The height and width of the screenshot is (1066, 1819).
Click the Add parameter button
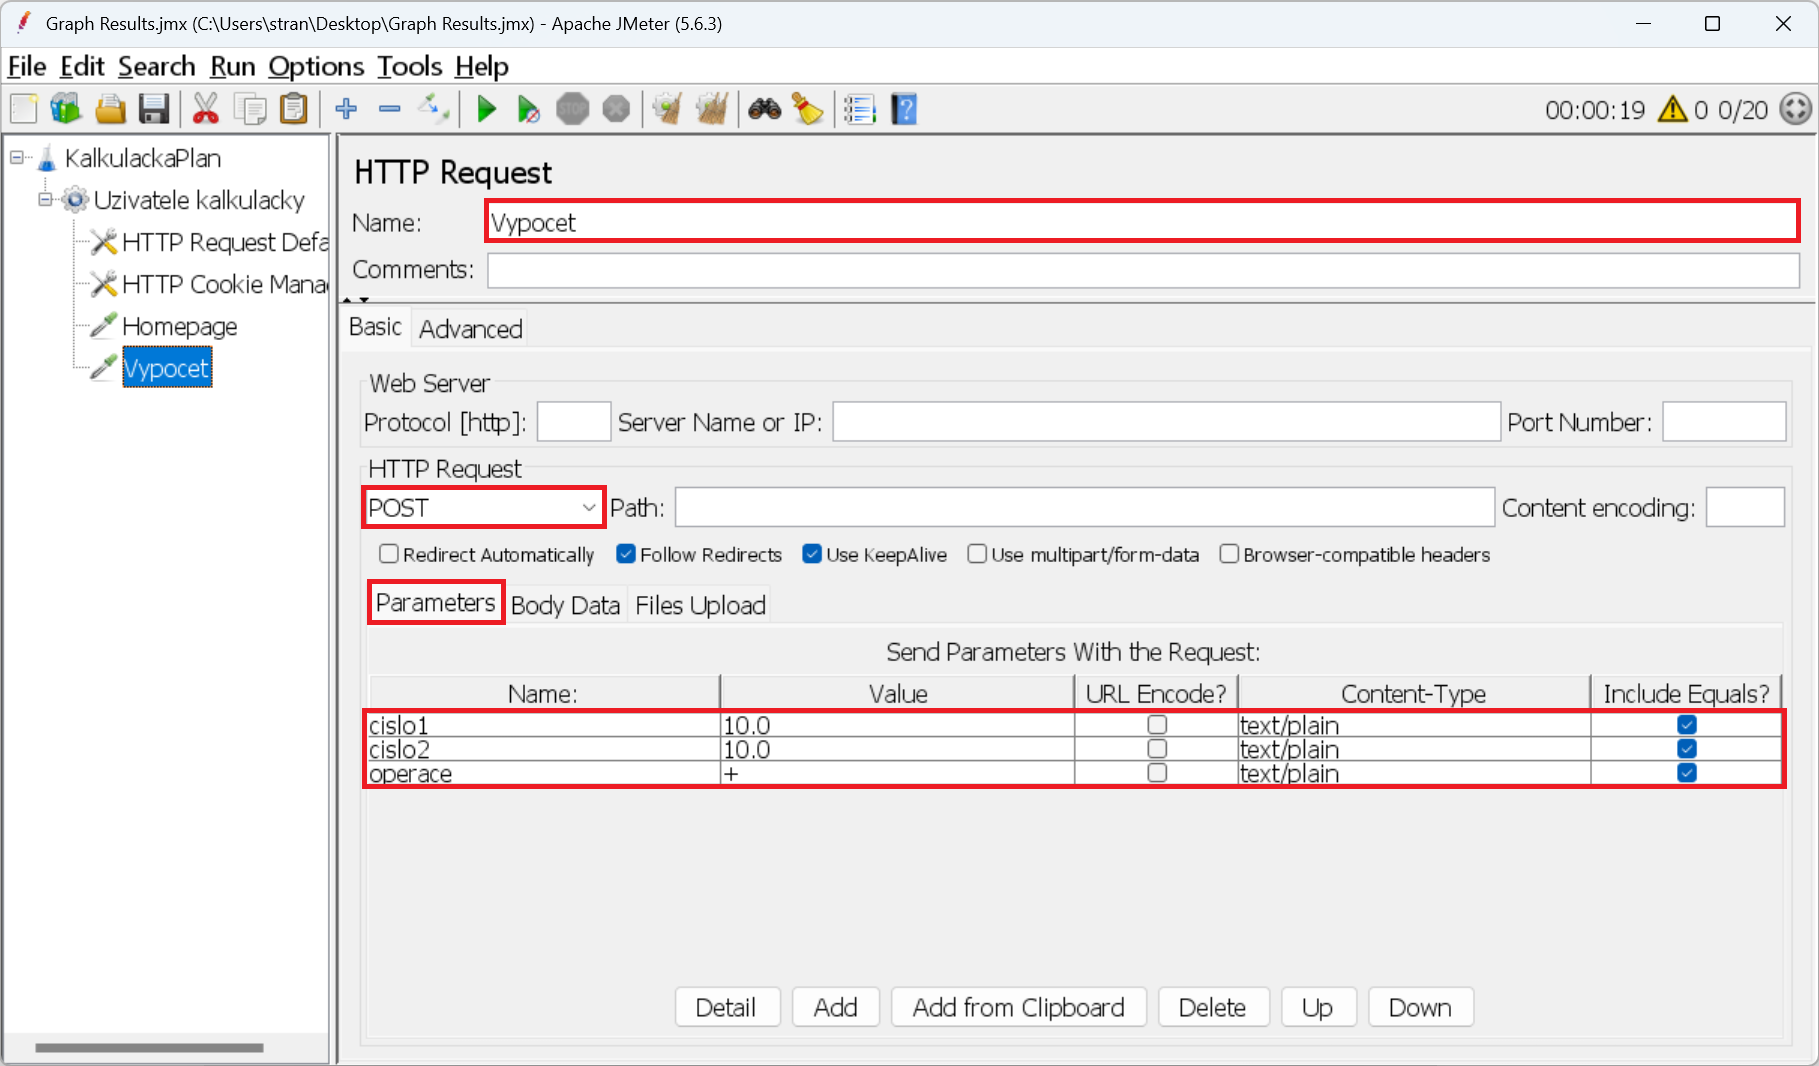pyautogui.click(x=836, y=1007)
